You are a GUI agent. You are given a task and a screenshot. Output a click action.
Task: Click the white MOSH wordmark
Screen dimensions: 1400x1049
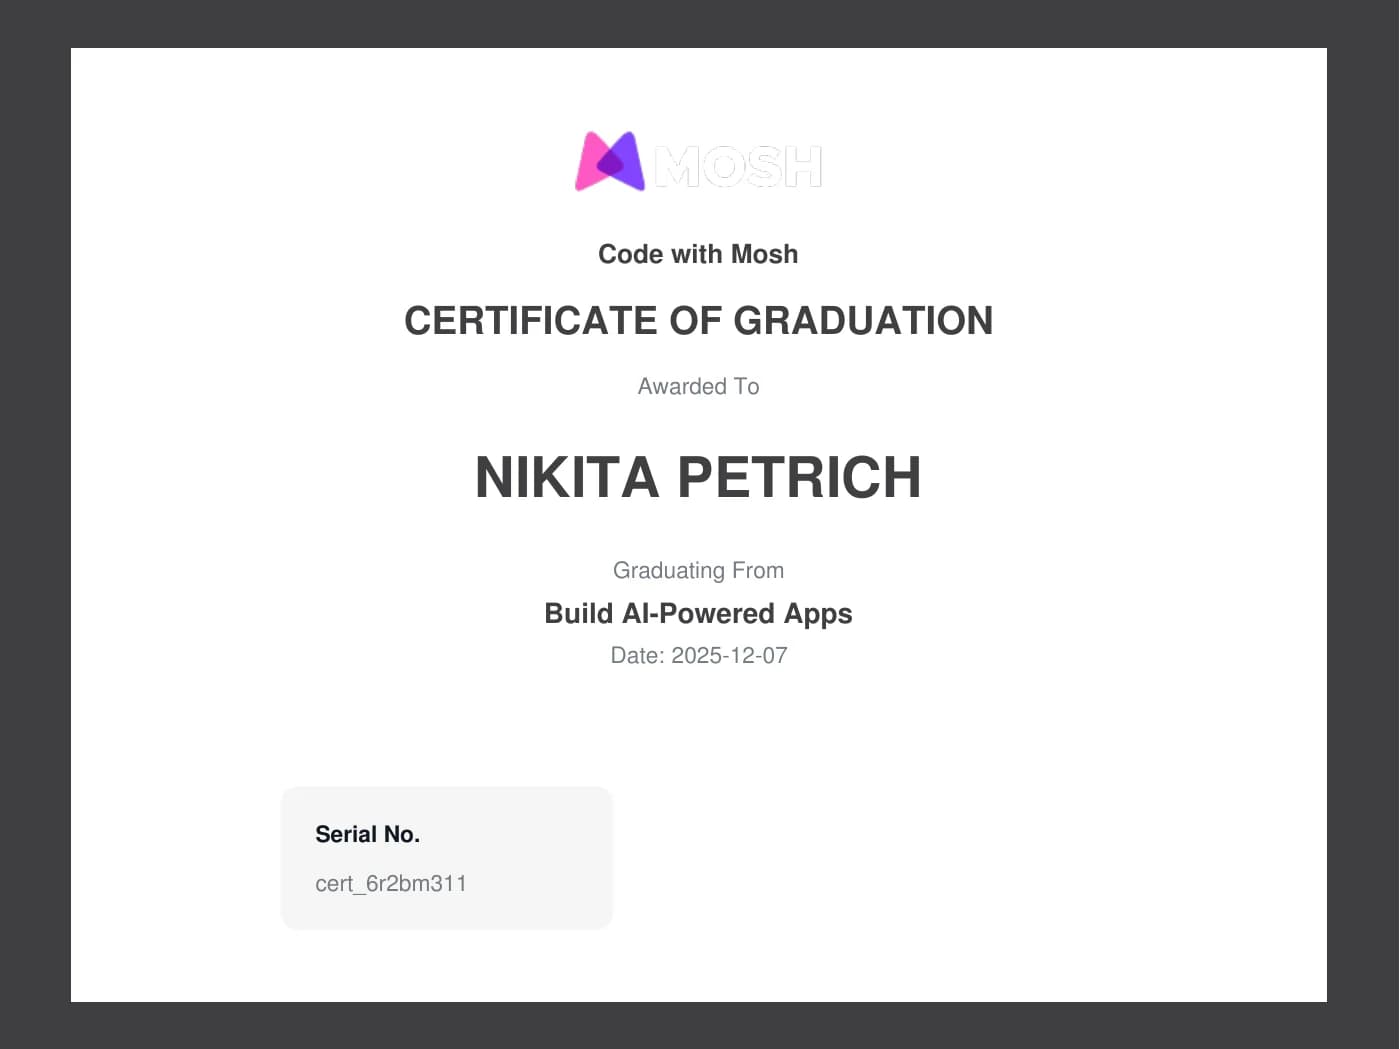tap(738, 166)
